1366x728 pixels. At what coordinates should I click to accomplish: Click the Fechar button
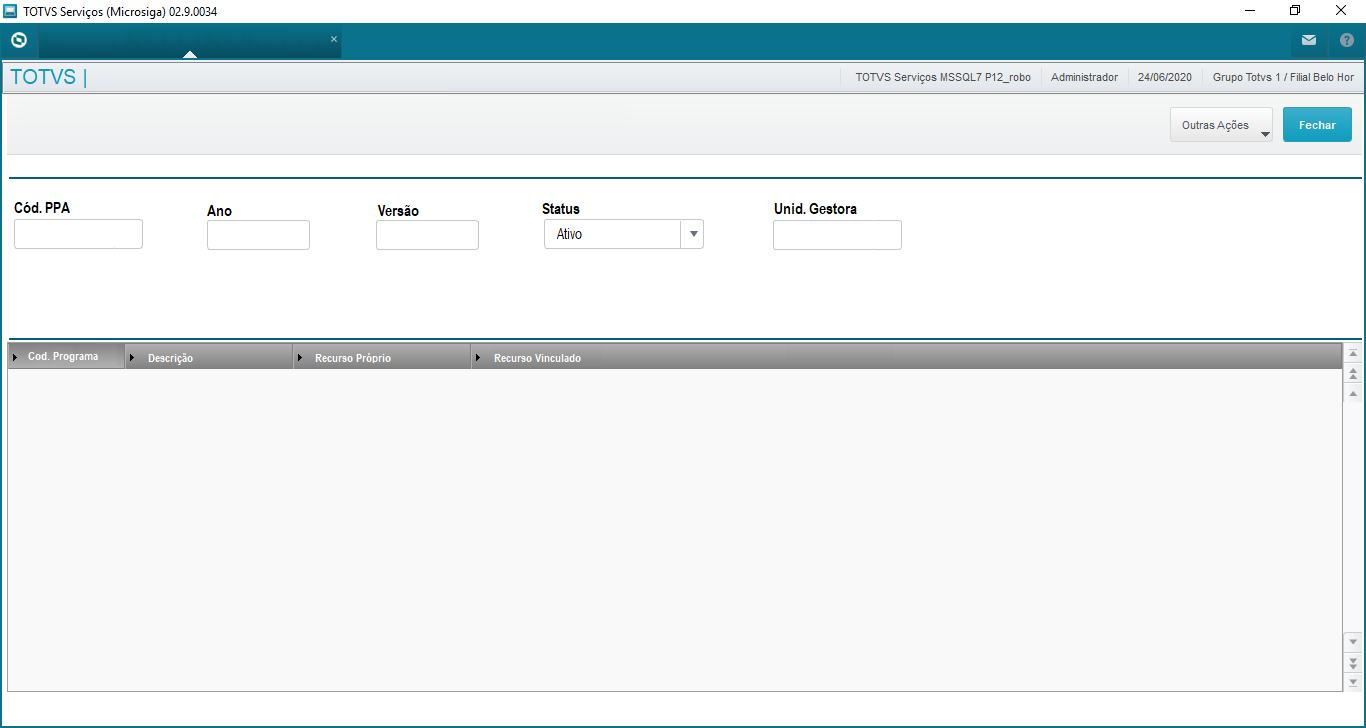click(1317, 125)
